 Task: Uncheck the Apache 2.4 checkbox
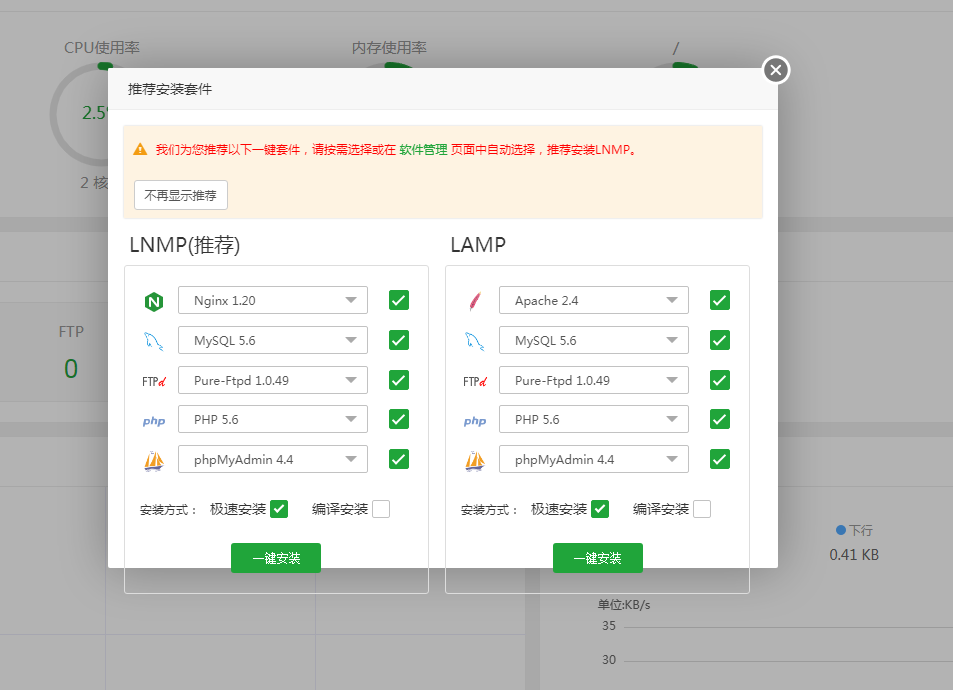(x=720, y=300)
